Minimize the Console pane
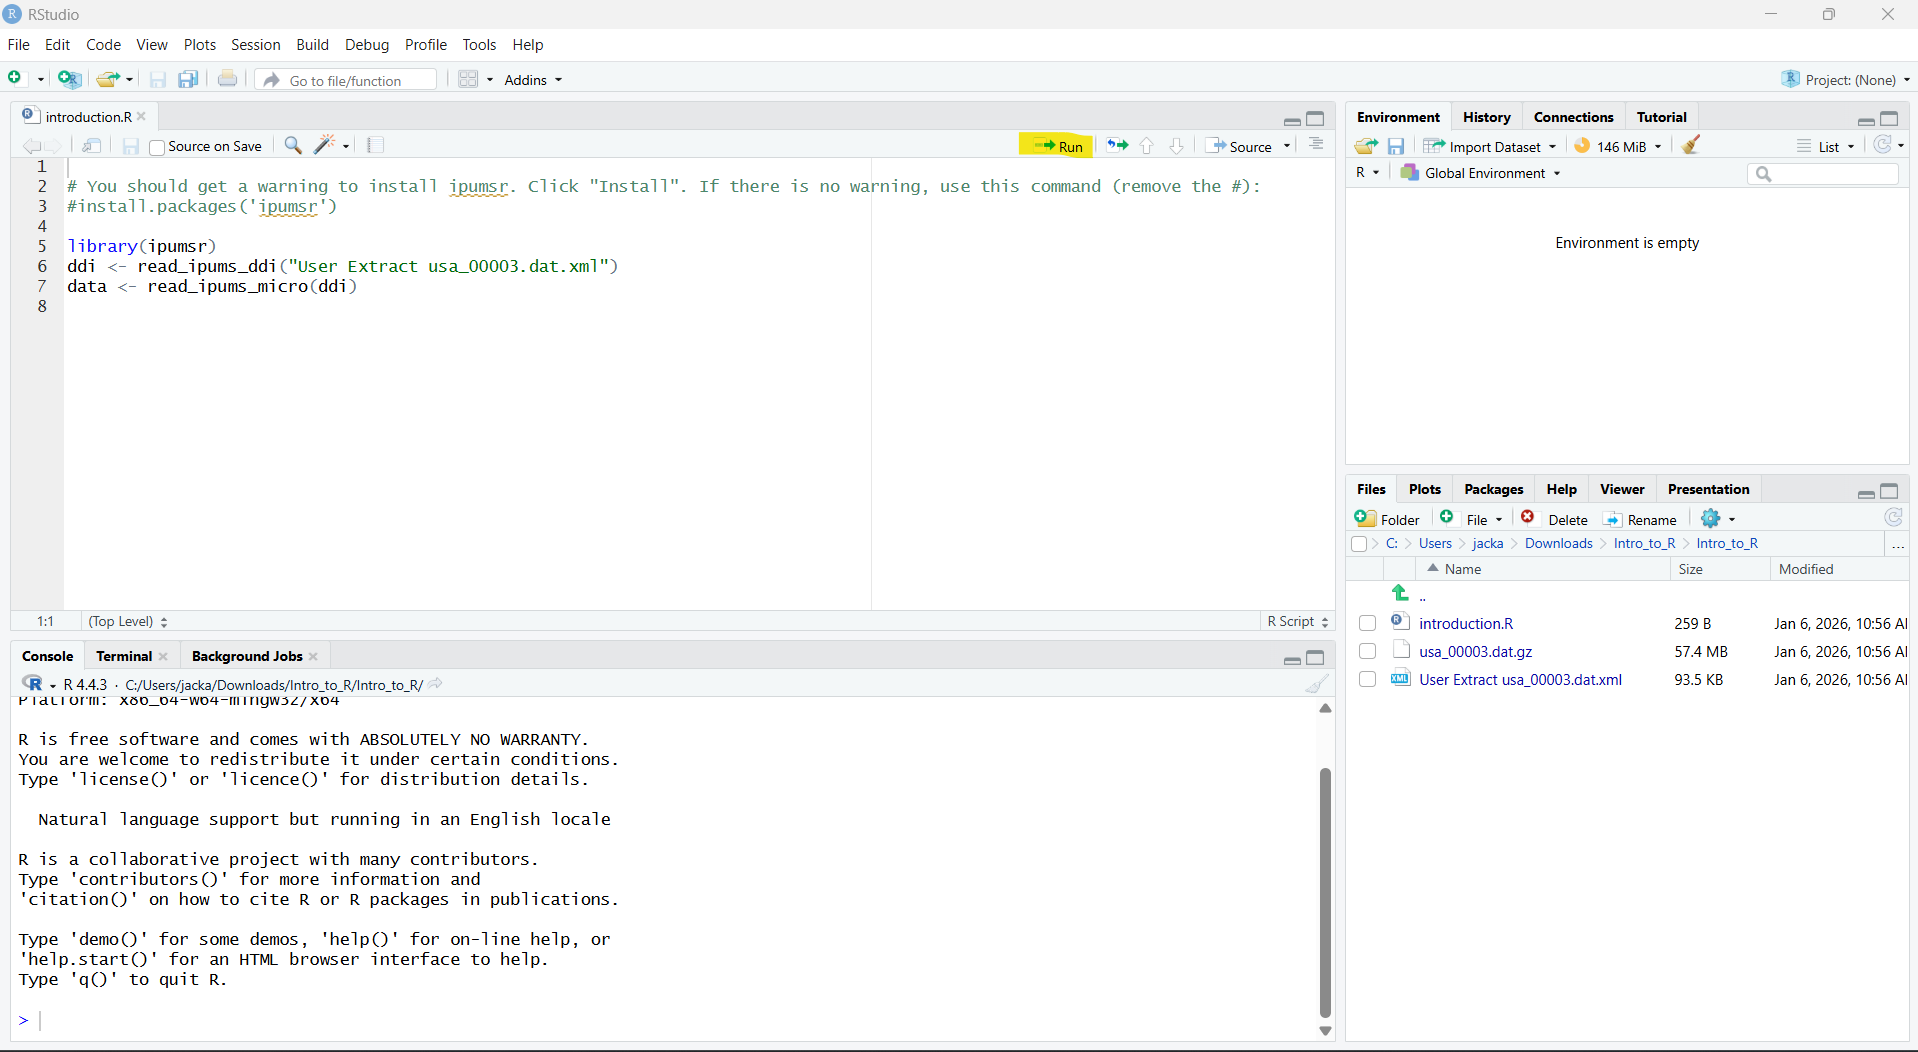Image resolution: width=1918 pixels, height=1052 pixels. click(x=1292, y=659)
